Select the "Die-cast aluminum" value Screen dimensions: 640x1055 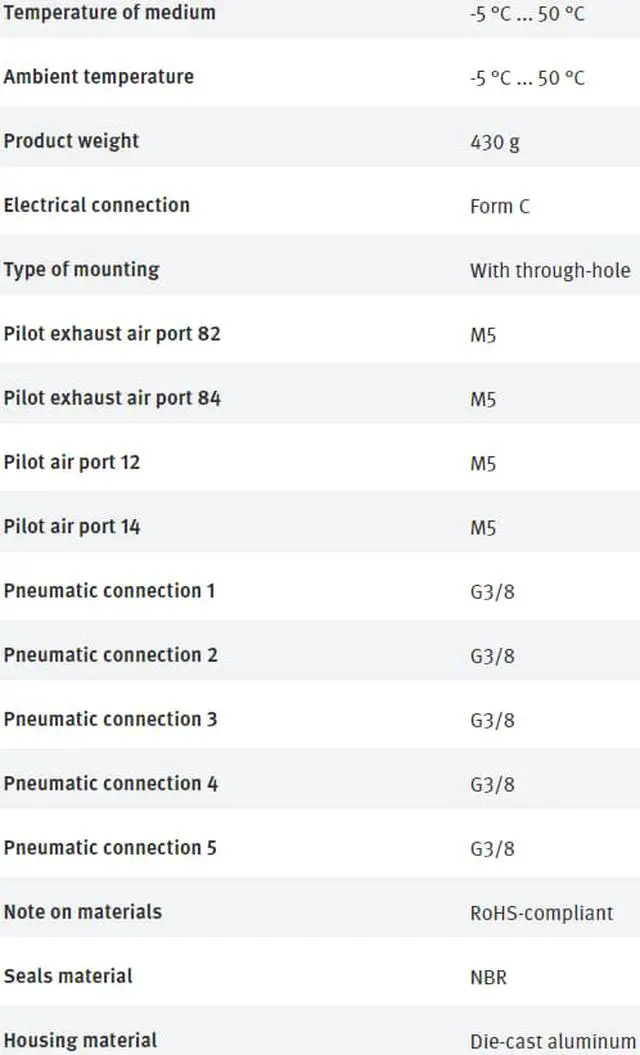[552, 1041]
